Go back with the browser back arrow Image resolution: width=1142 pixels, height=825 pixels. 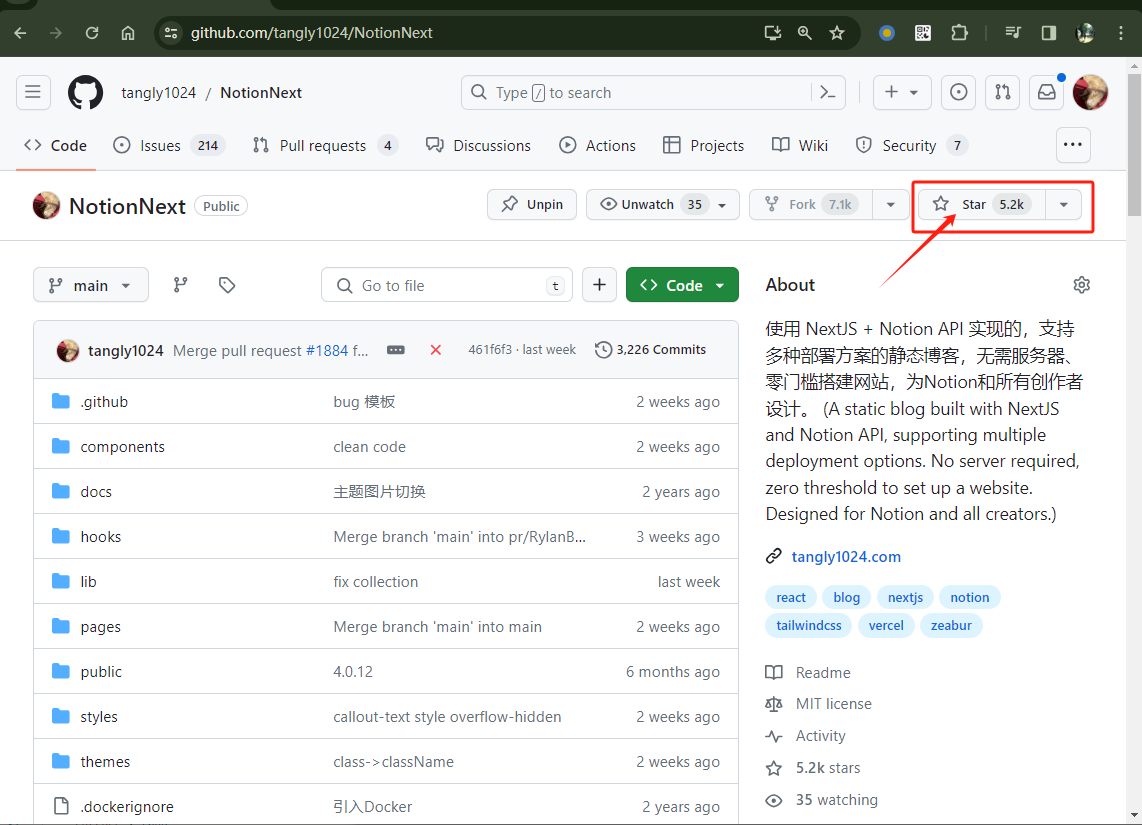pos(20,33)
